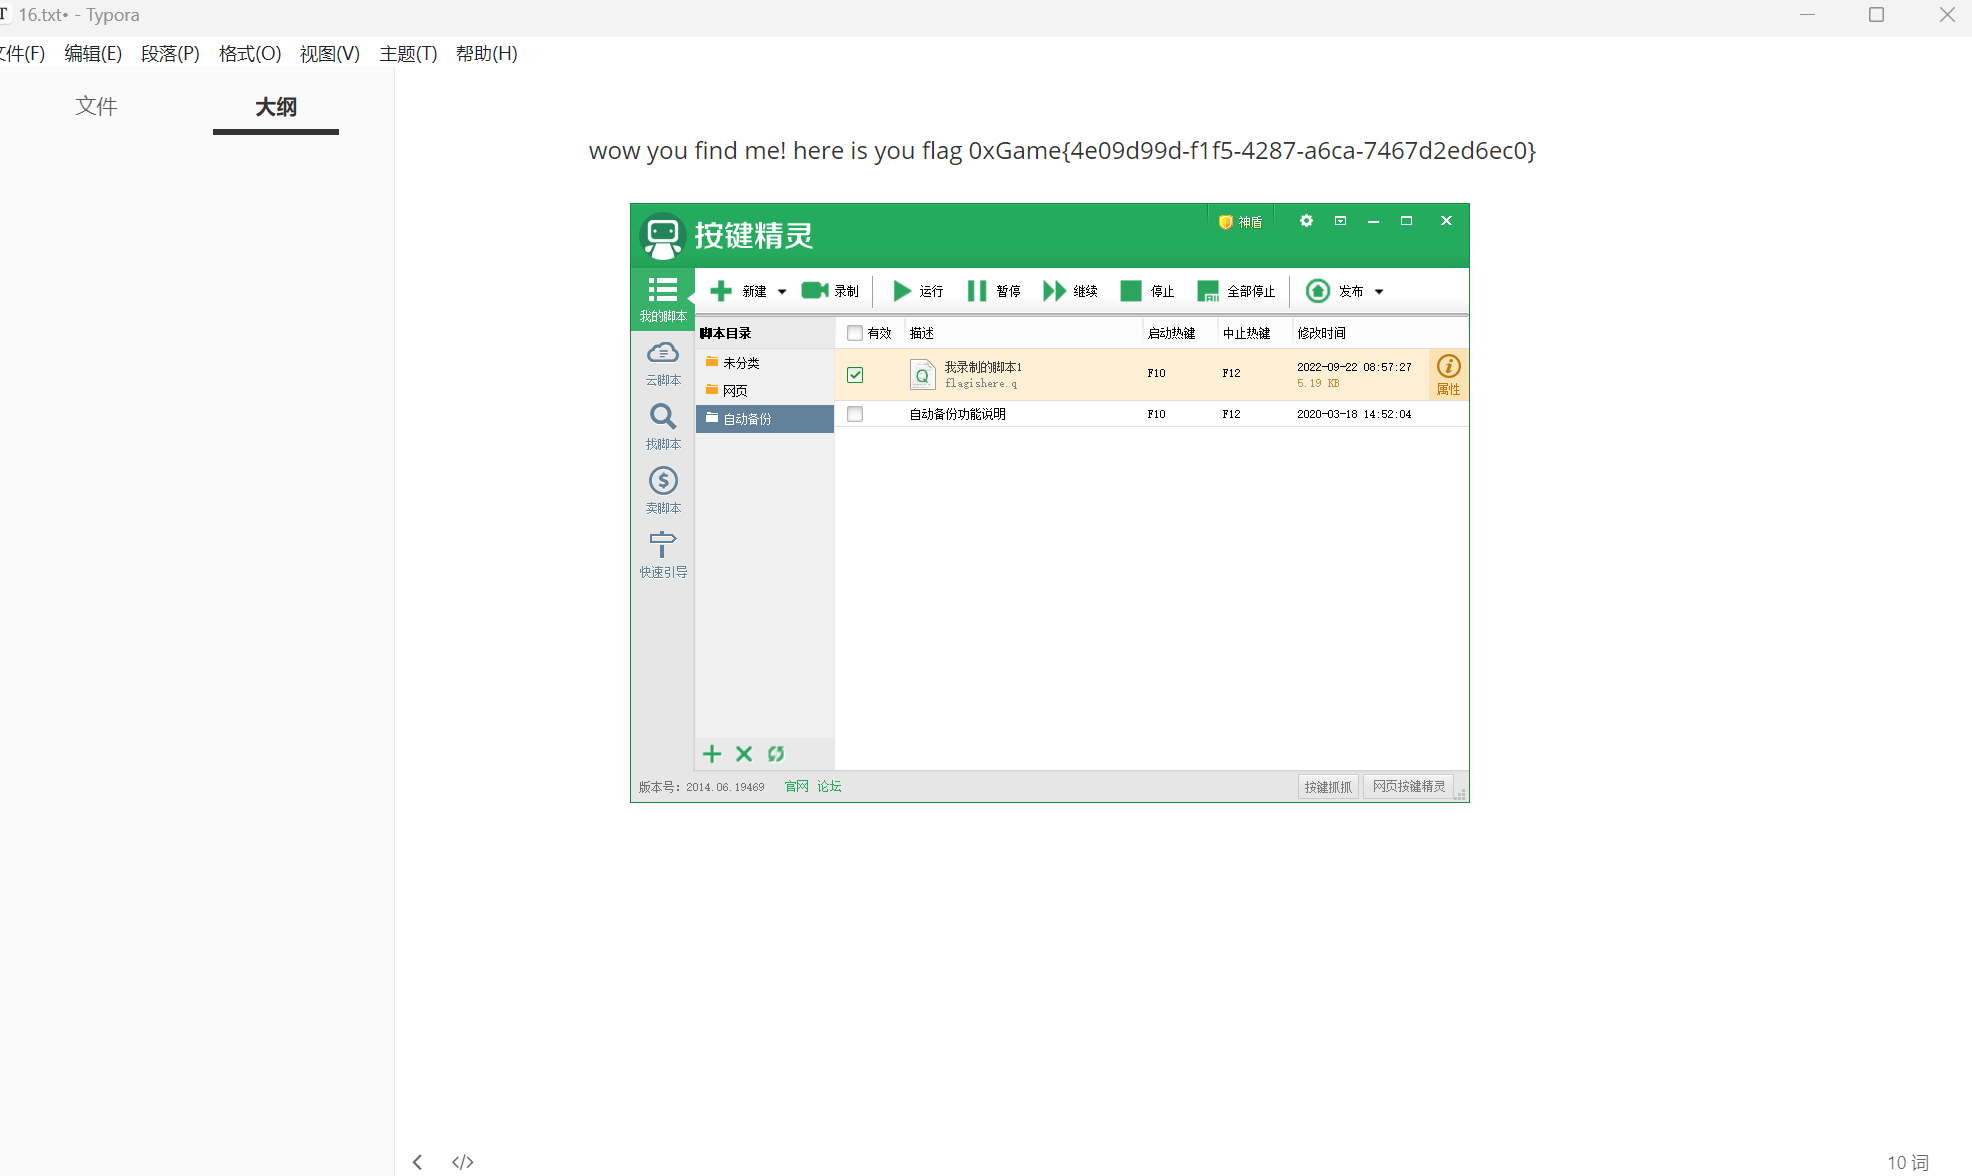Click the 2022-09-22 08:57:27 timestamp

click(1354, 367)
